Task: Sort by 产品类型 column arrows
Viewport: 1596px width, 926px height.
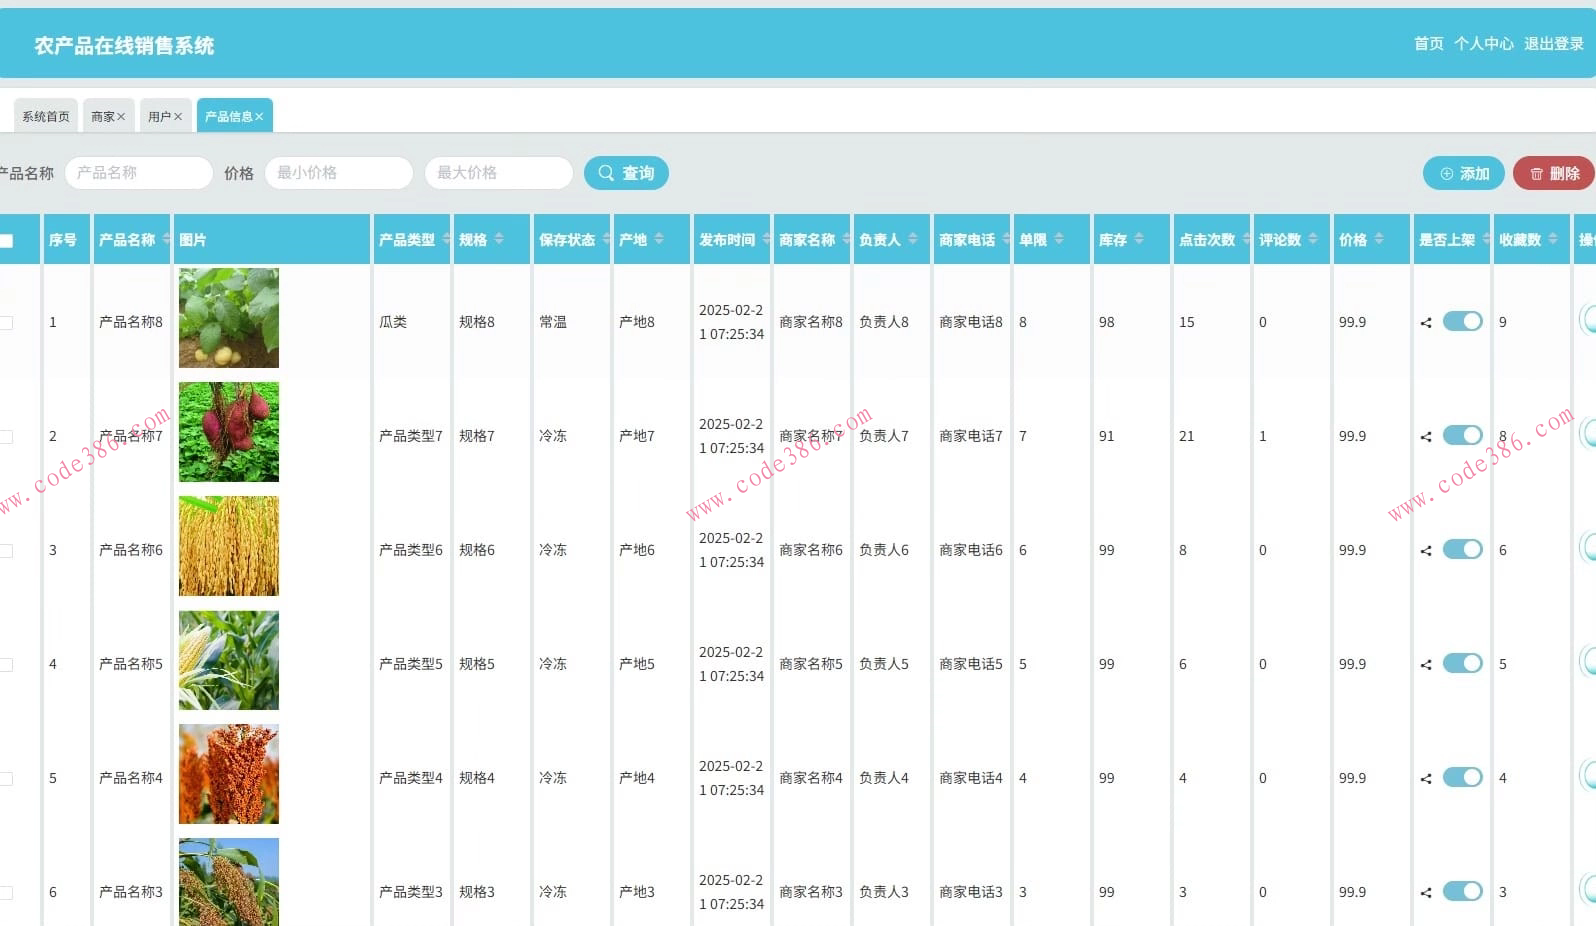Action: click(446, 239)
